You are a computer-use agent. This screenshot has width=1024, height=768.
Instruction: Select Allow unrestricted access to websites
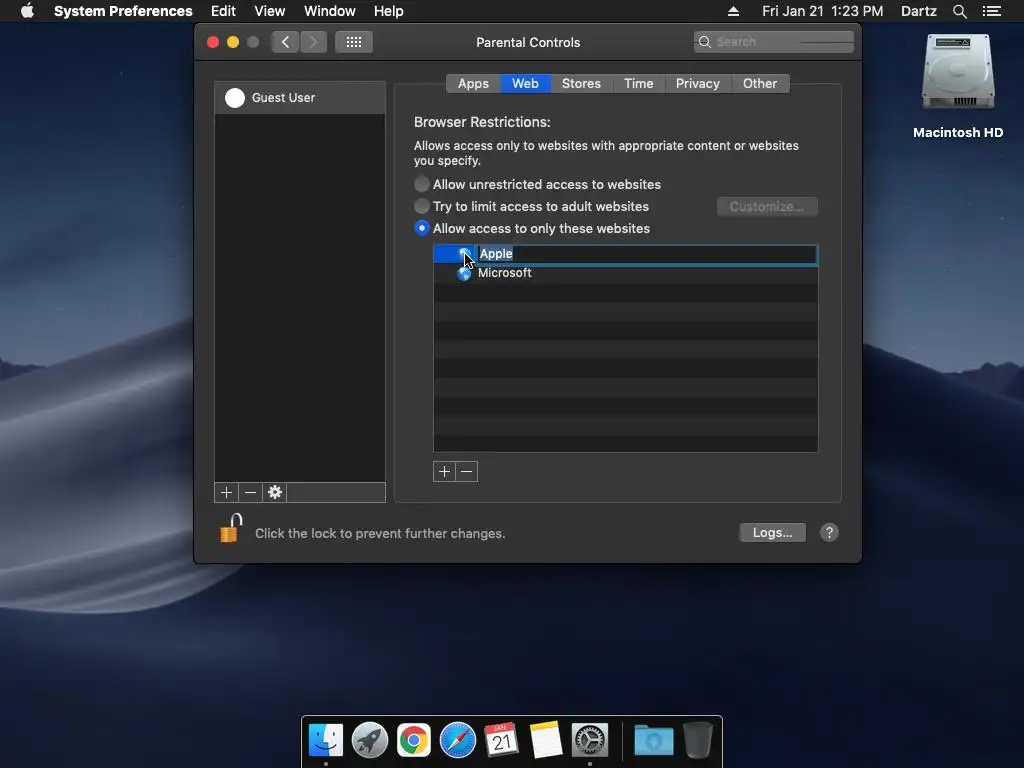[422, 184]
